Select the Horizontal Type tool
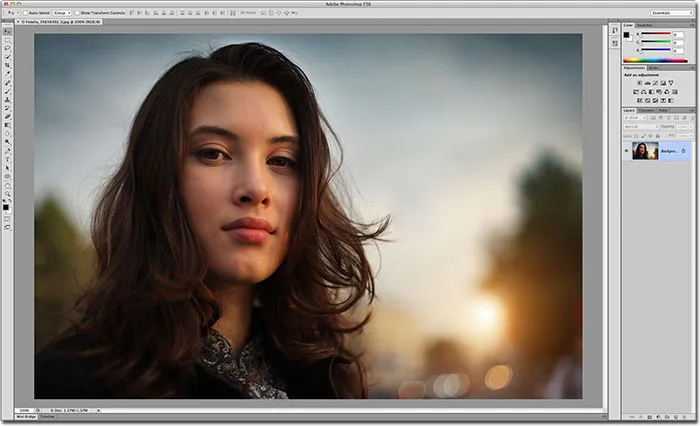The height and width of the screenshot is (426, 700). click(8, 159)
